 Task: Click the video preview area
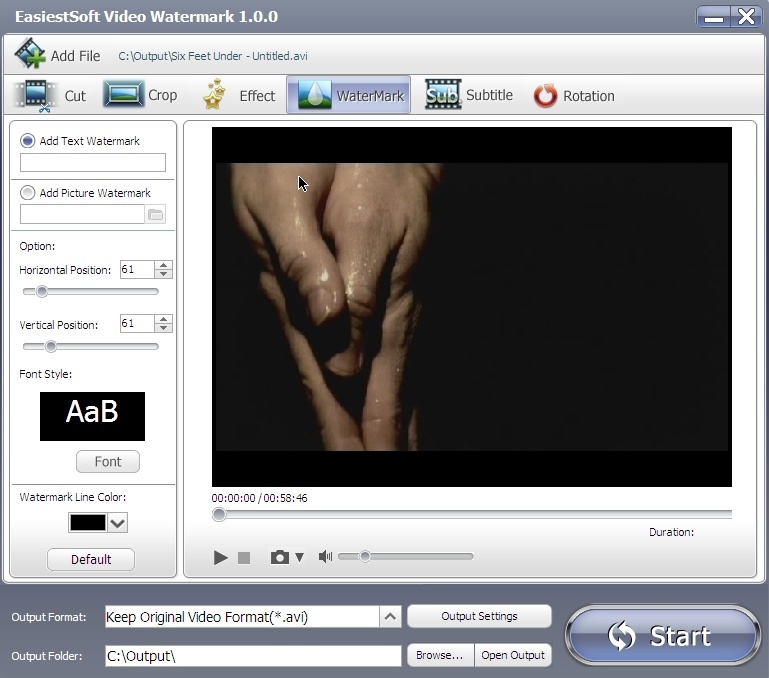pyautogui.click(x=472, y=307)
